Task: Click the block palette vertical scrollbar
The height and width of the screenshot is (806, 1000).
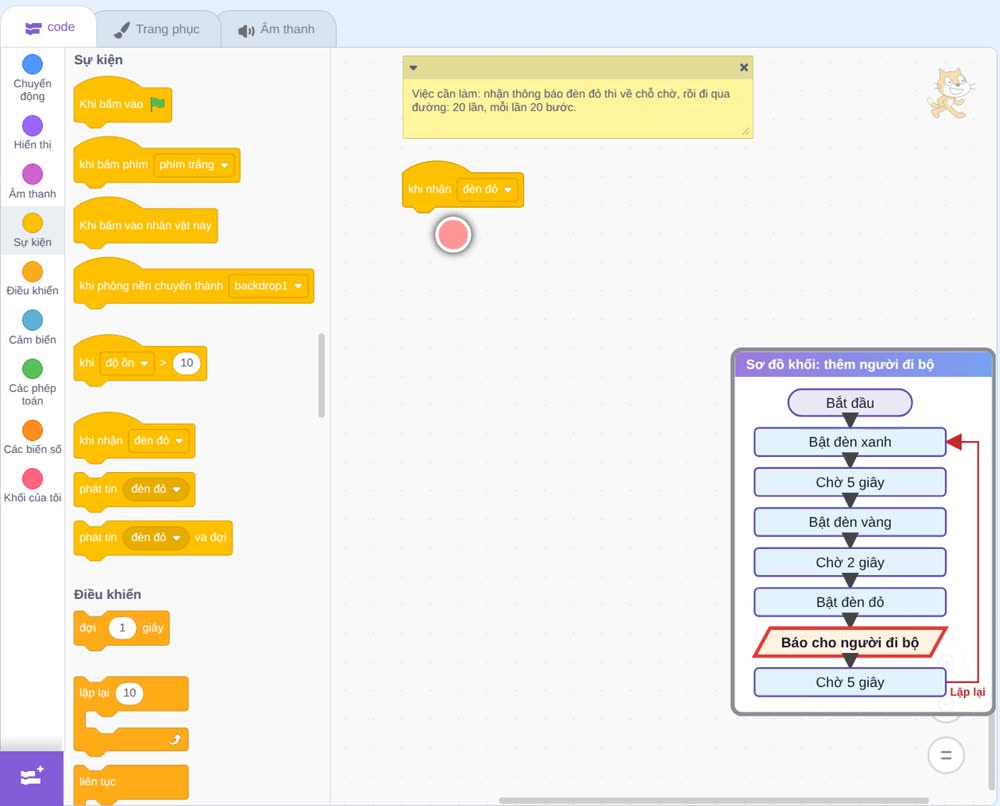Action: pos(321,375)
